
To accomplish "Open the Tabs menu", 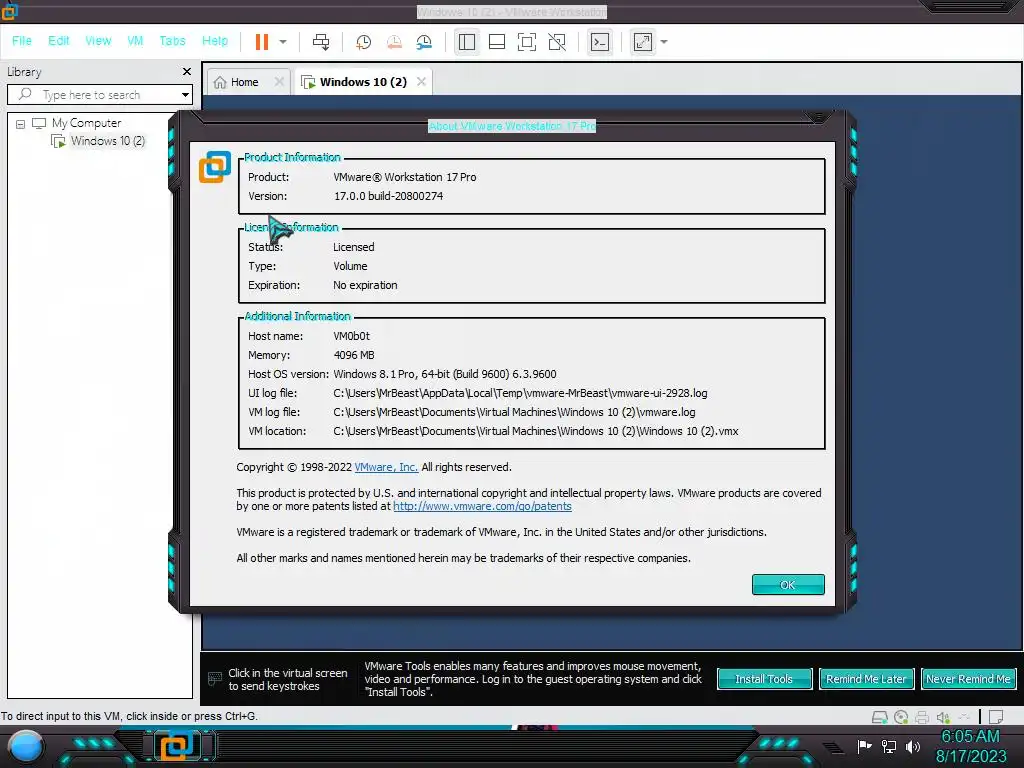I will pyautogui.click(x=172, y=40).
